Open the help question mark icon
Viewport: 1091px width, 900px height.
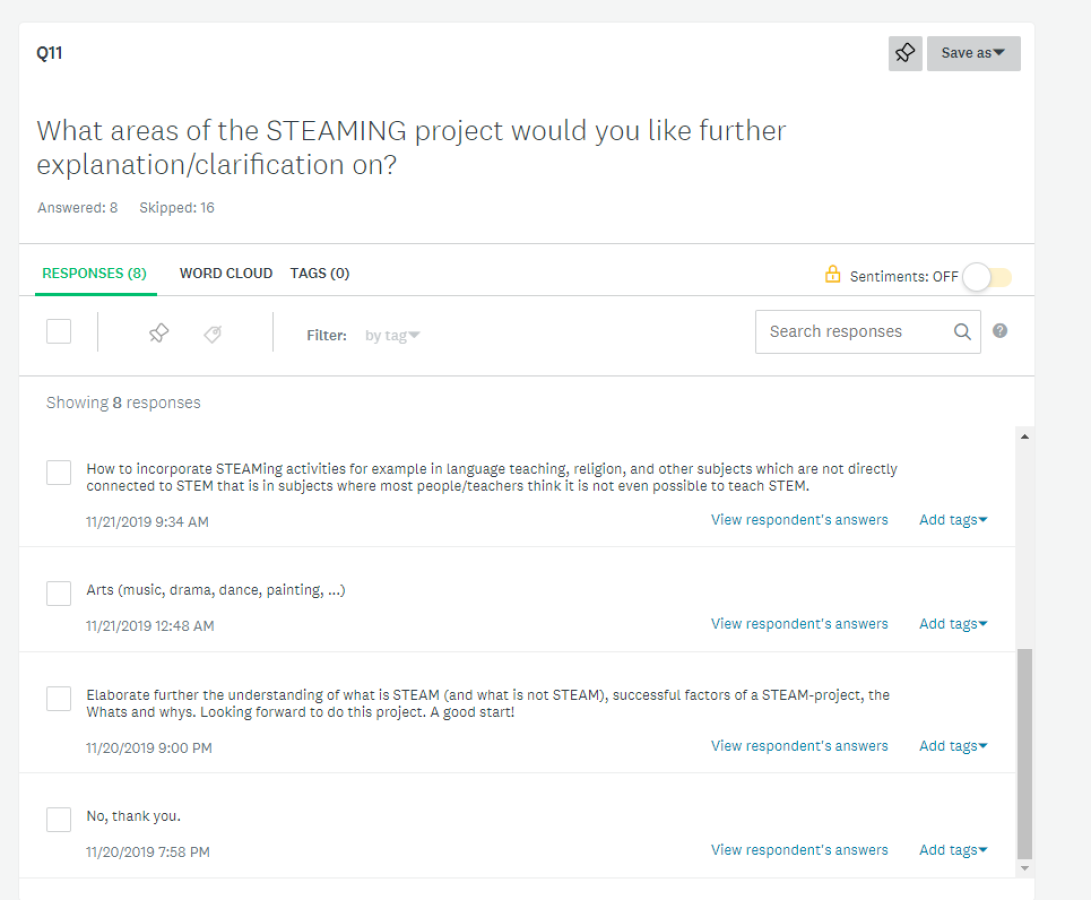click(1000, 331)
